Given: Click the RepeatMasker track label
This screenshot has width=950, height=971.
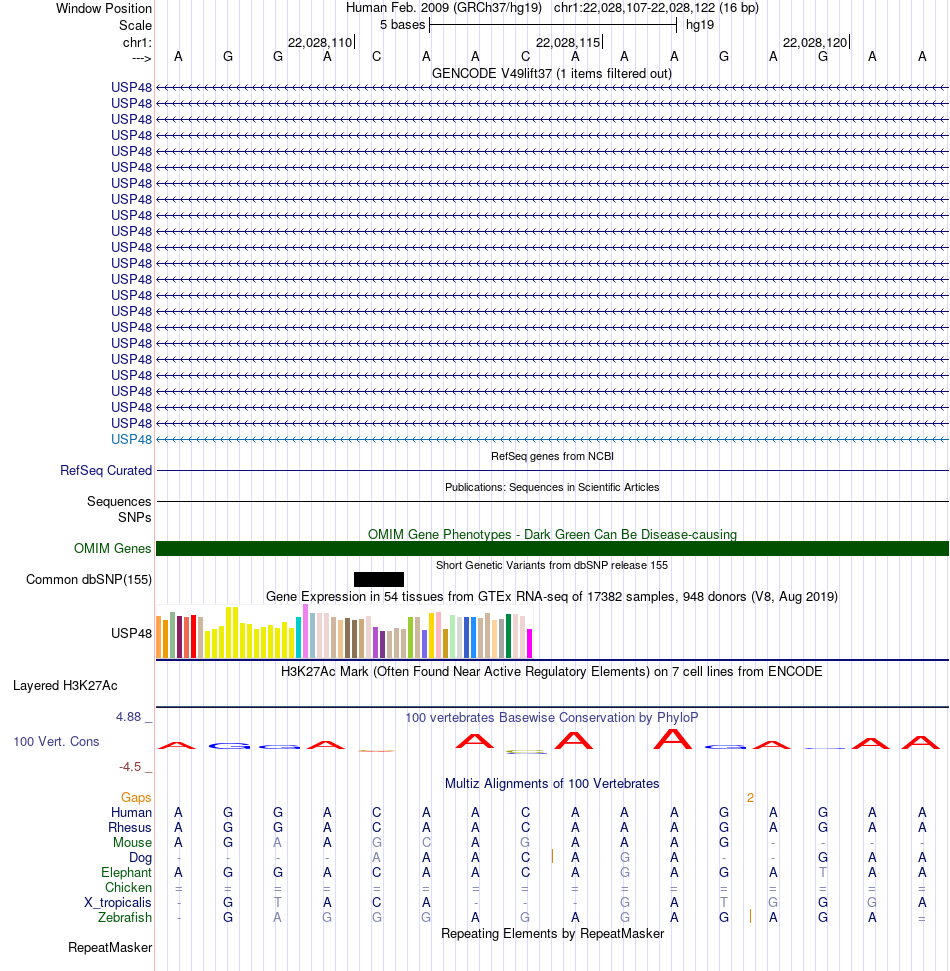Looking at the screenshot, I should [x=110, y=948].
